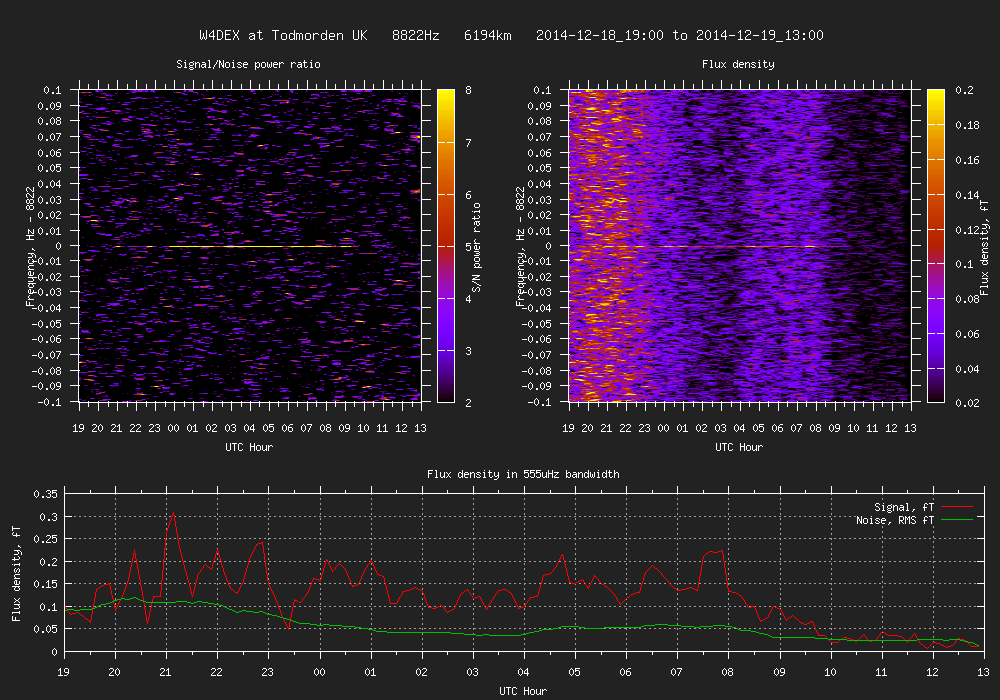Click the 8 tick label on the S/N color bar

469,90
